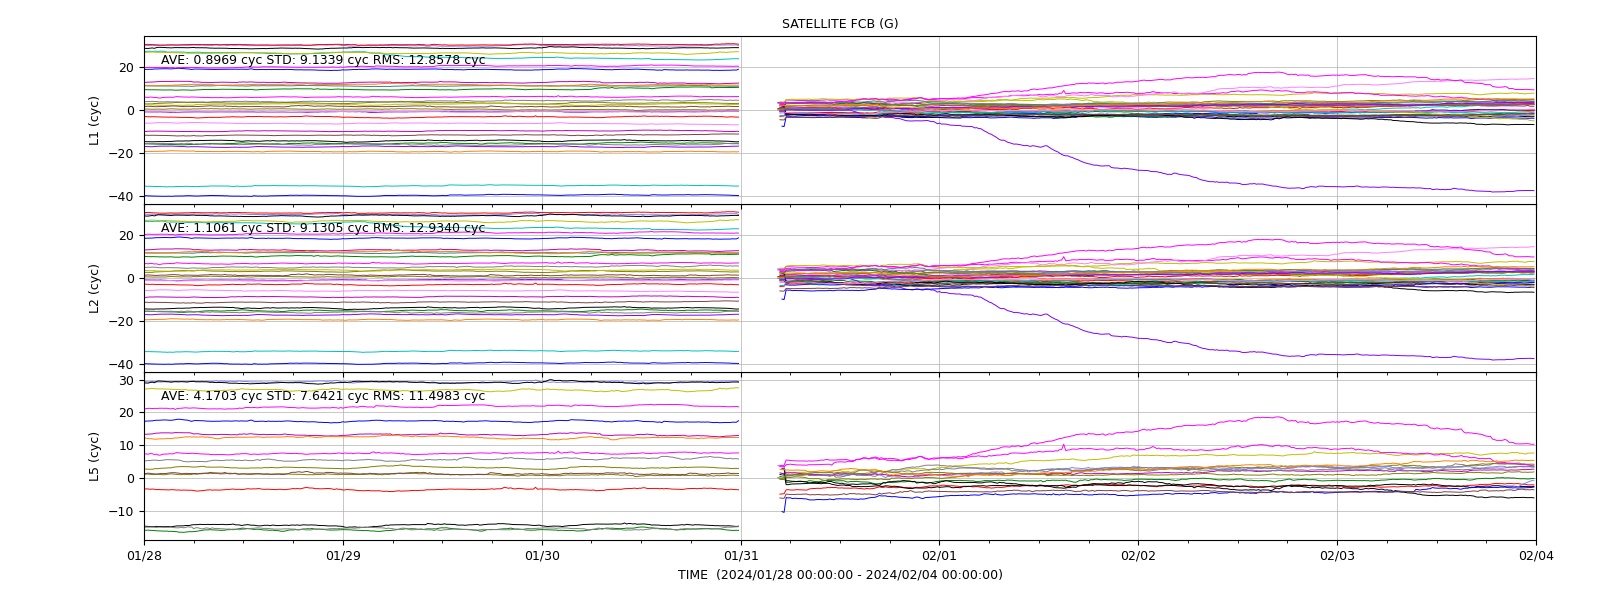Click the 01/30 x-axis tick label
Screen dimensions: 1600x600
(x=542, y=555)
